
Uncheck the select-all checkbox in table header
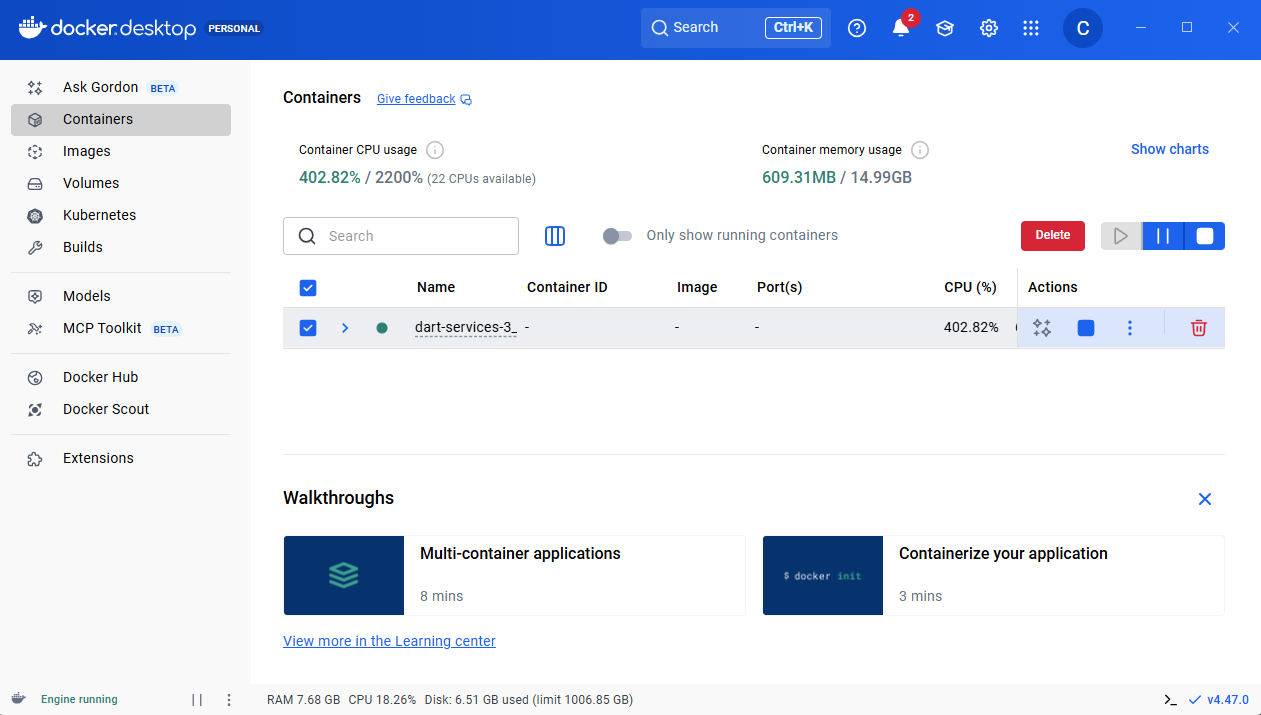(308, 288)
